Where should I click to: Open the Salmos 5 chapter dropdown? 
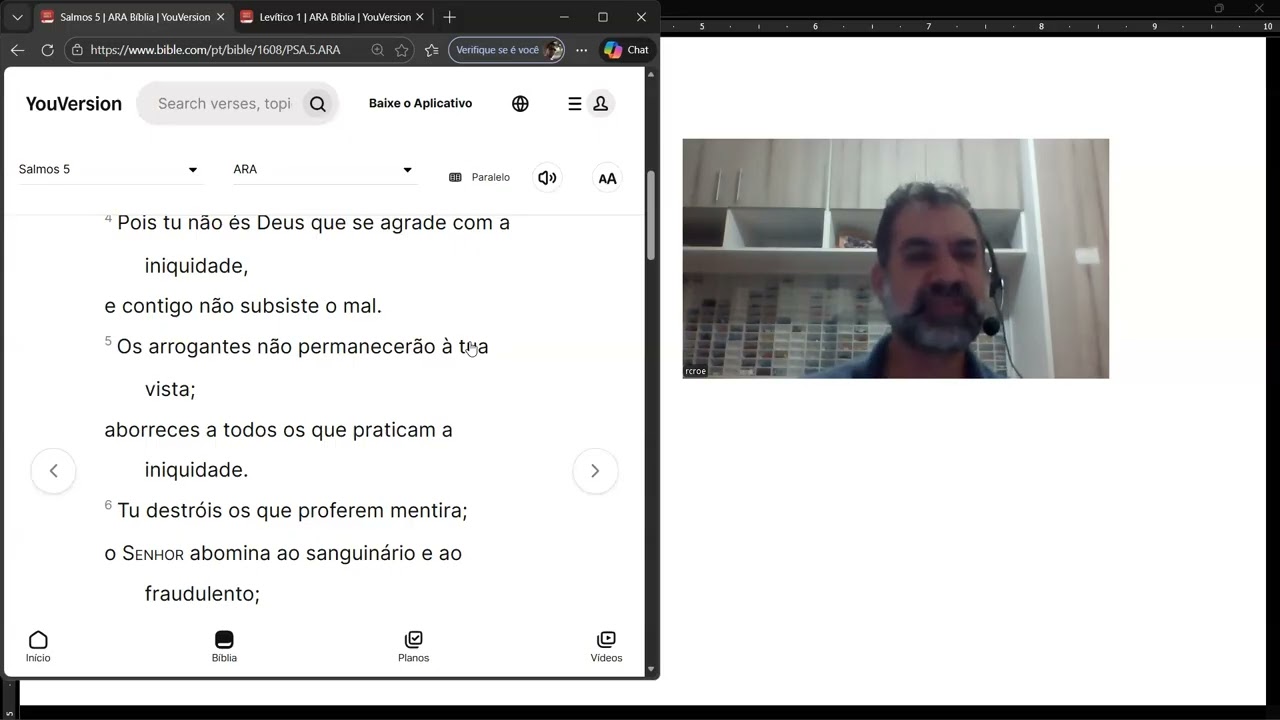[x=108, y=169]
